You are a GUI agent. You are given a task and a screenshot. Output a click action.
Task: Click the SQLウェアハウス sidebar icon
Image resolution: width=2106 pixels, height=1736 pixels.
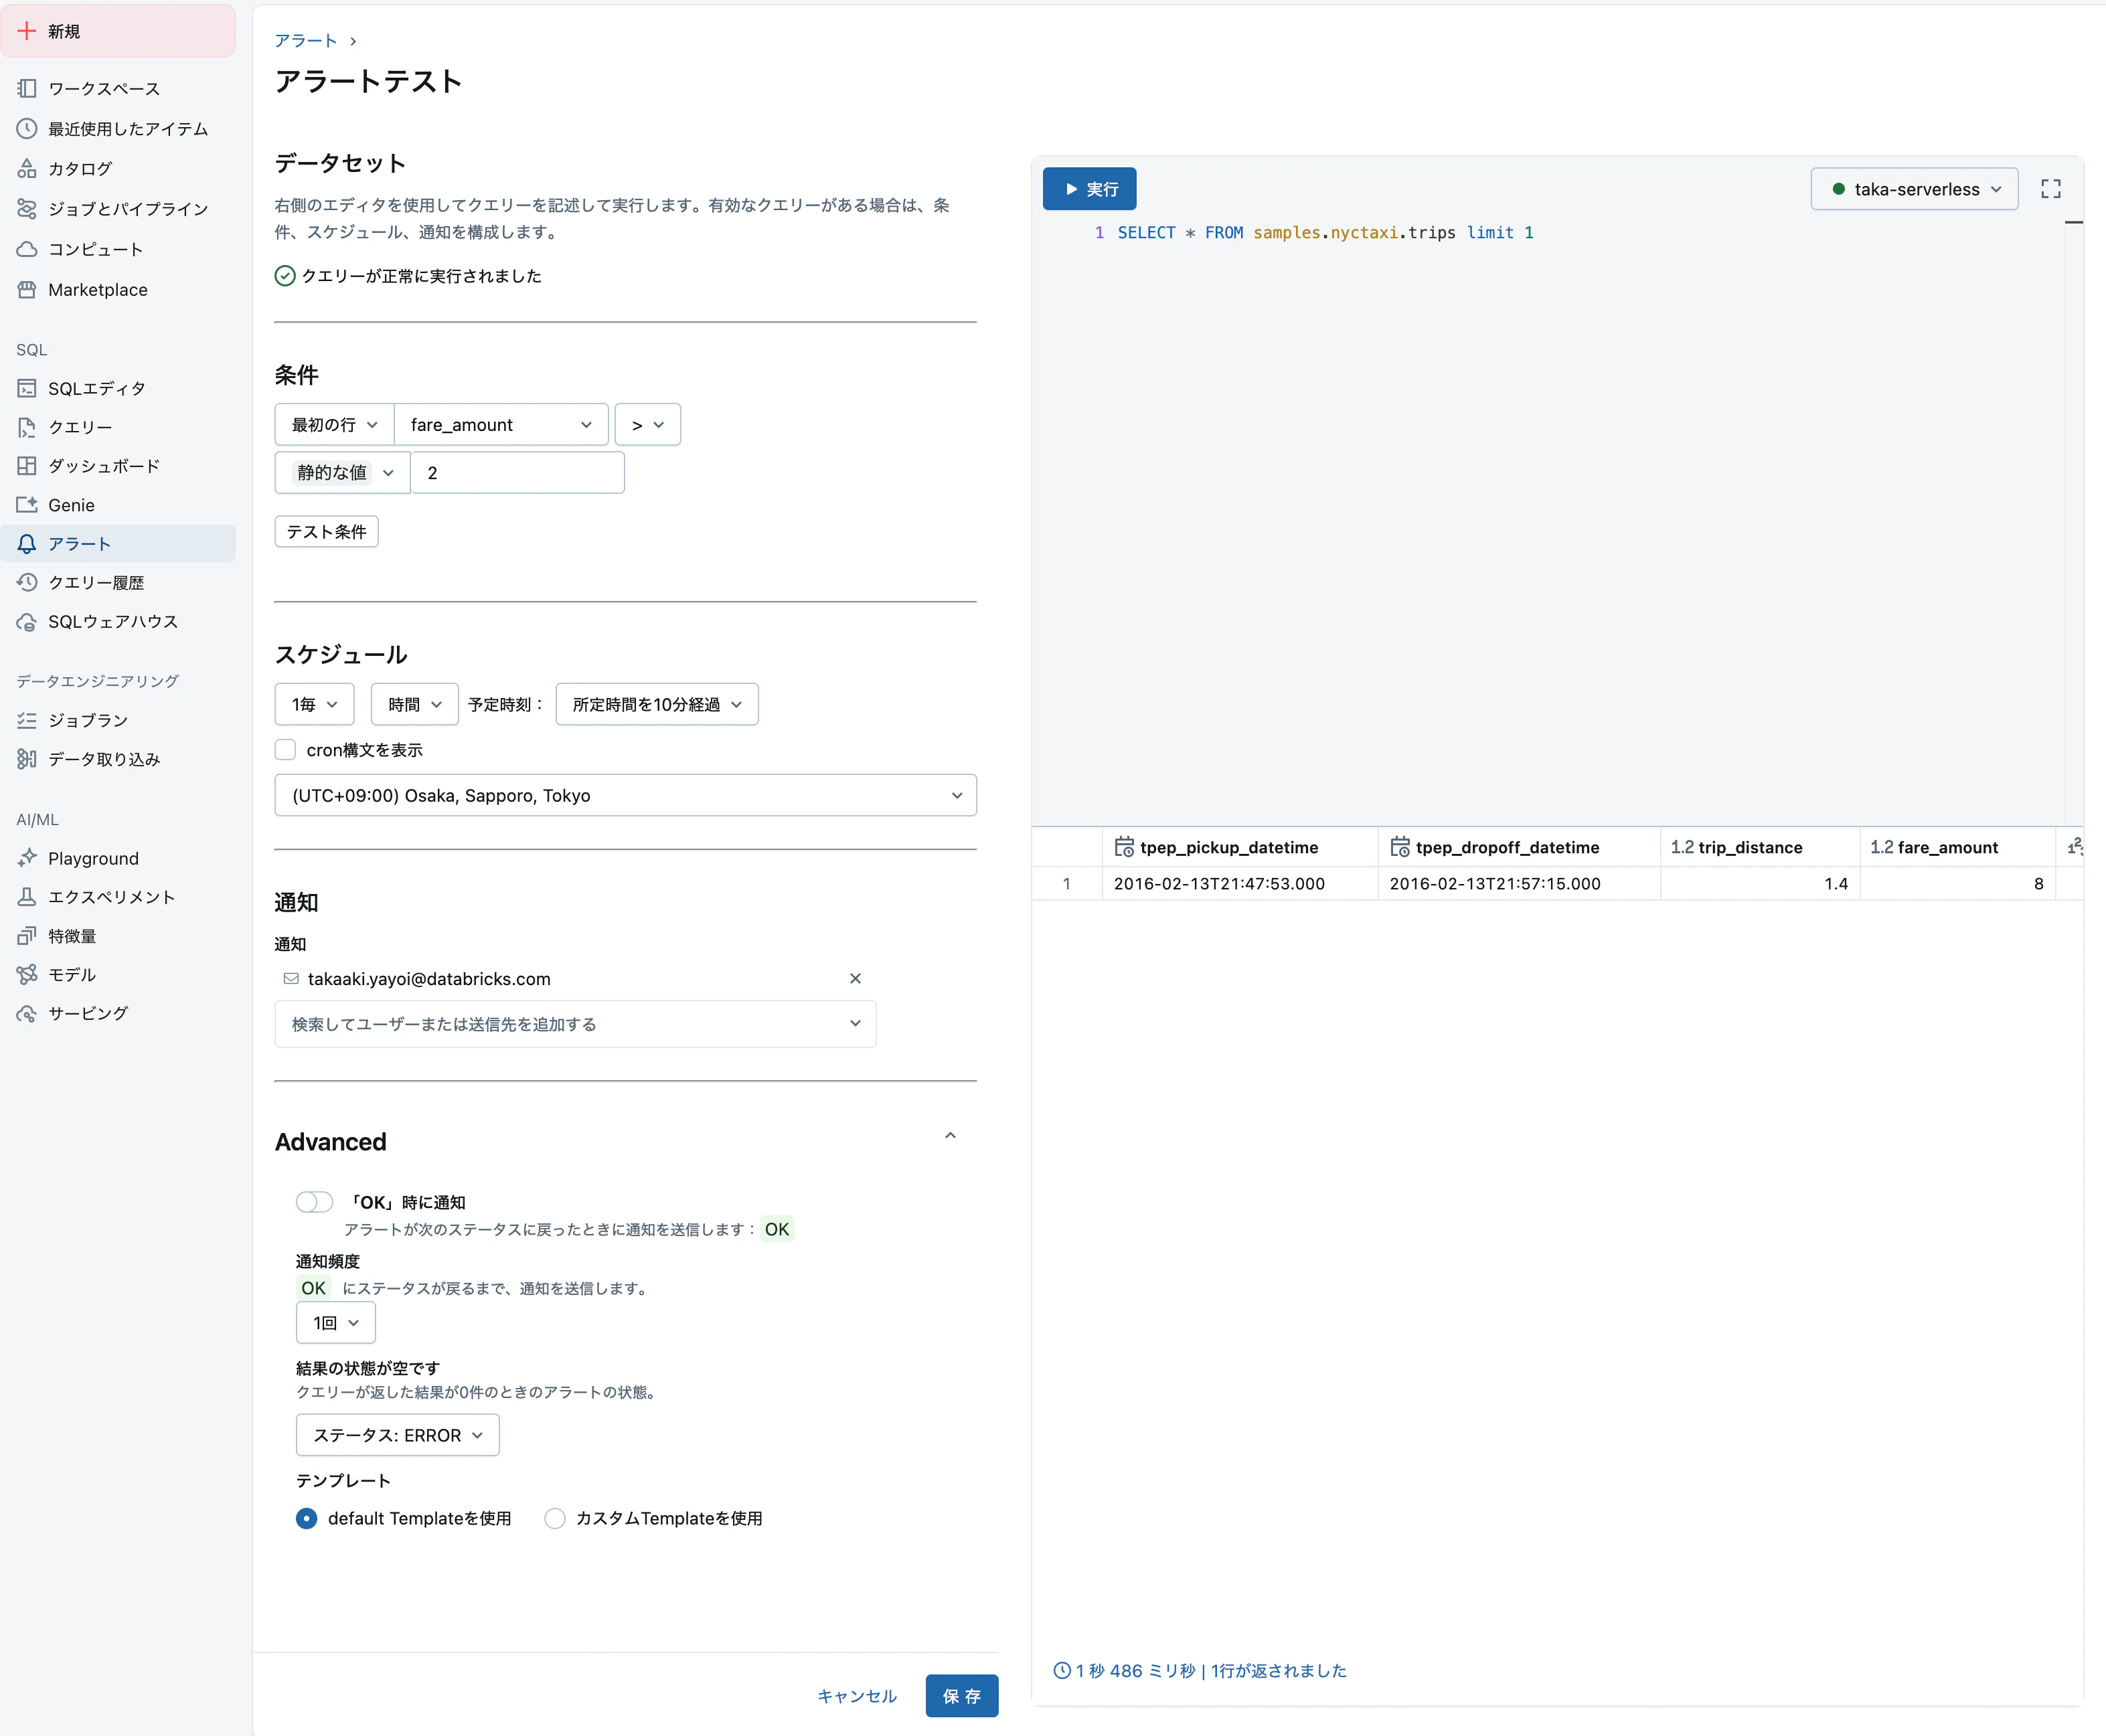tap(27, 622)
